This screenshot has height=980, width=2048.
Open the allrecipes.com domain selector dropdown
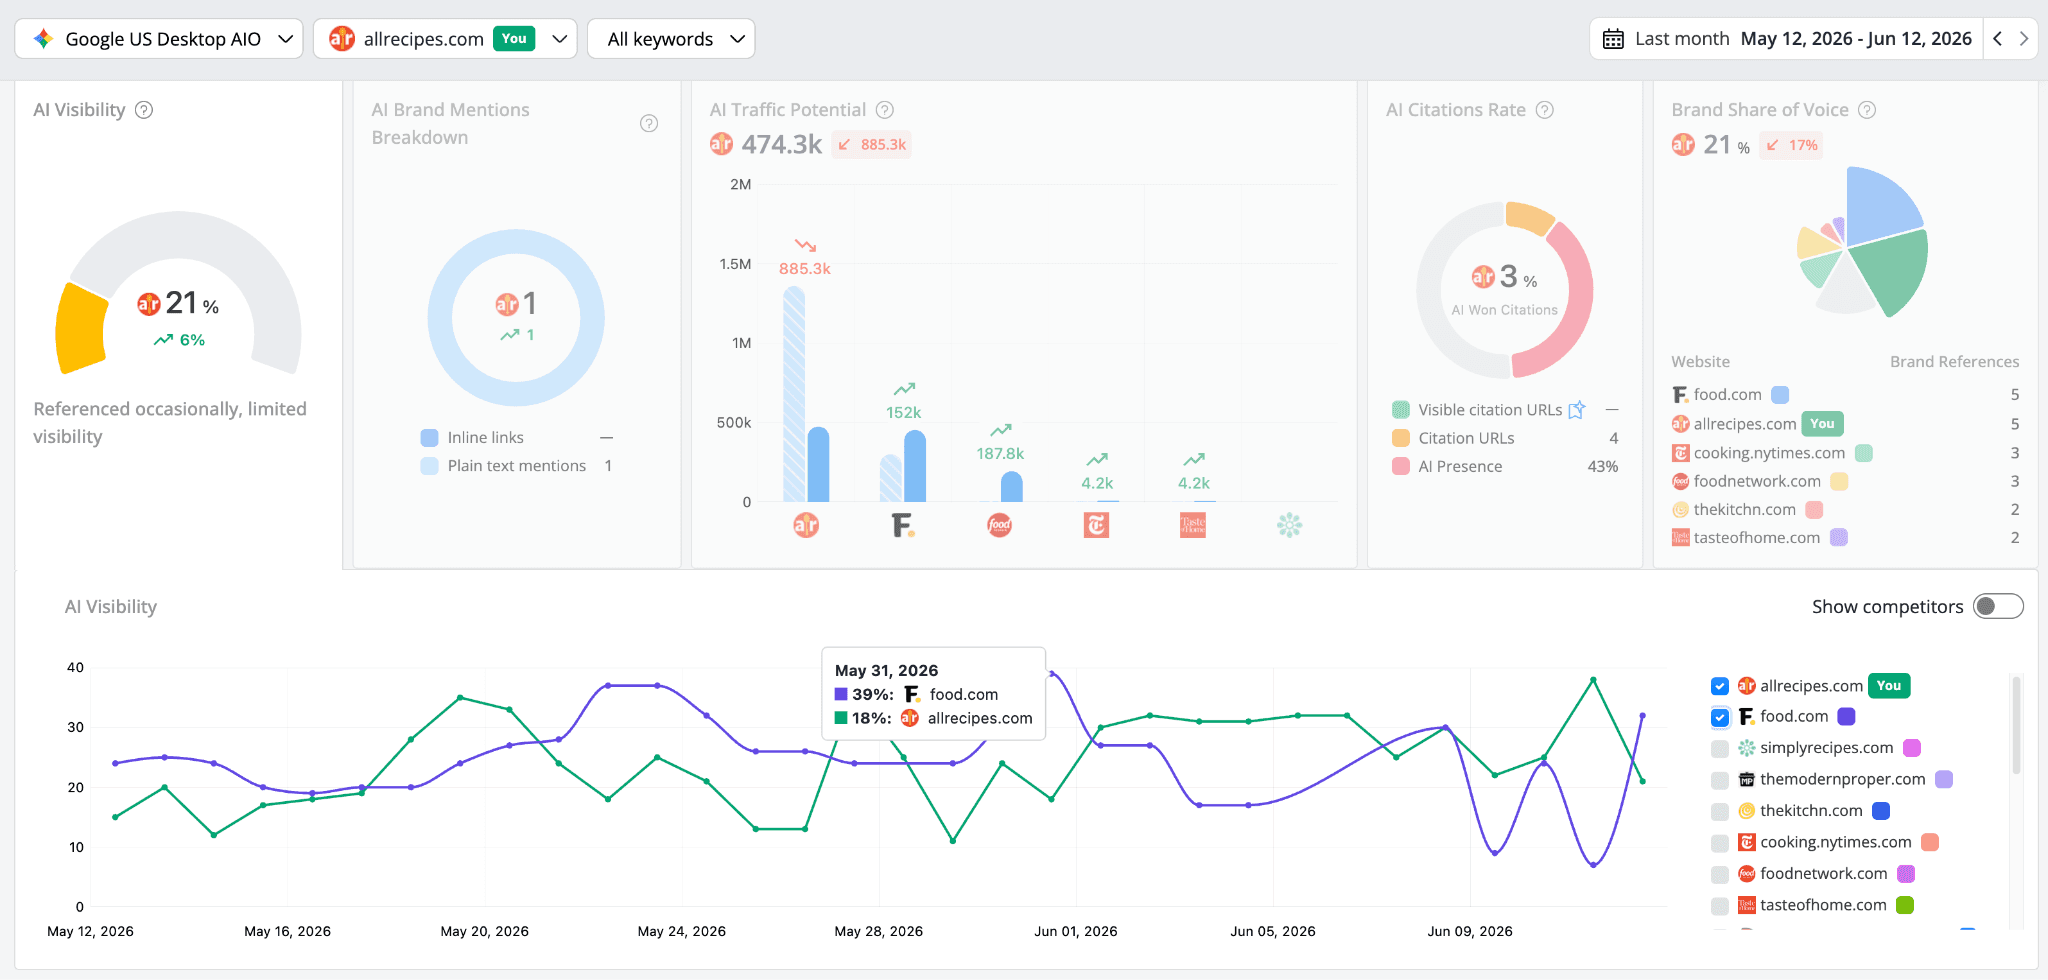coord(445,39)
